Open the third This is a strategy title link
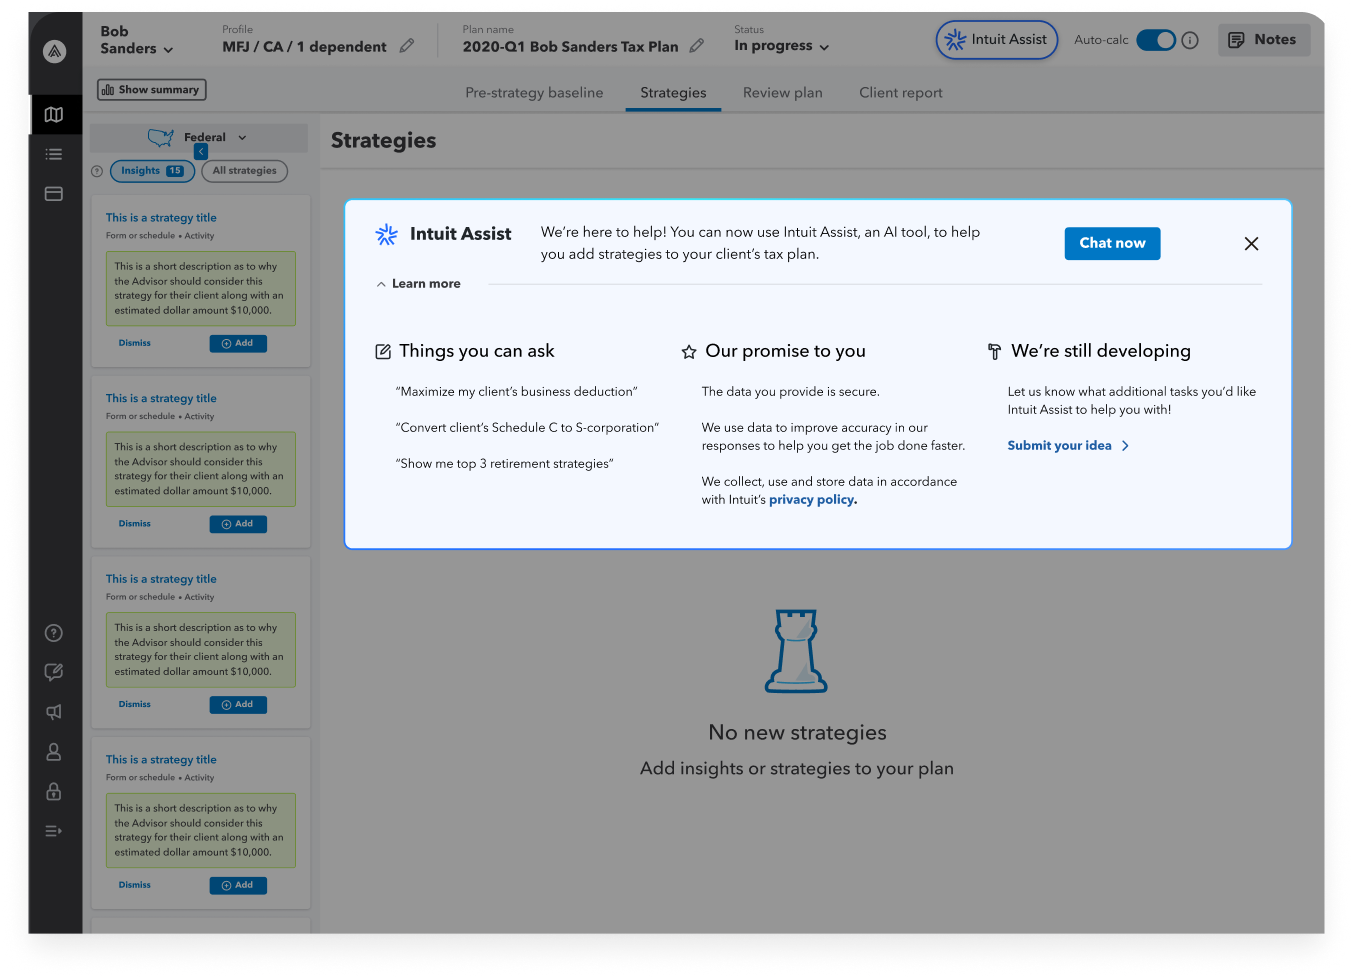1353x978 pixels. [x=161, y=580]
